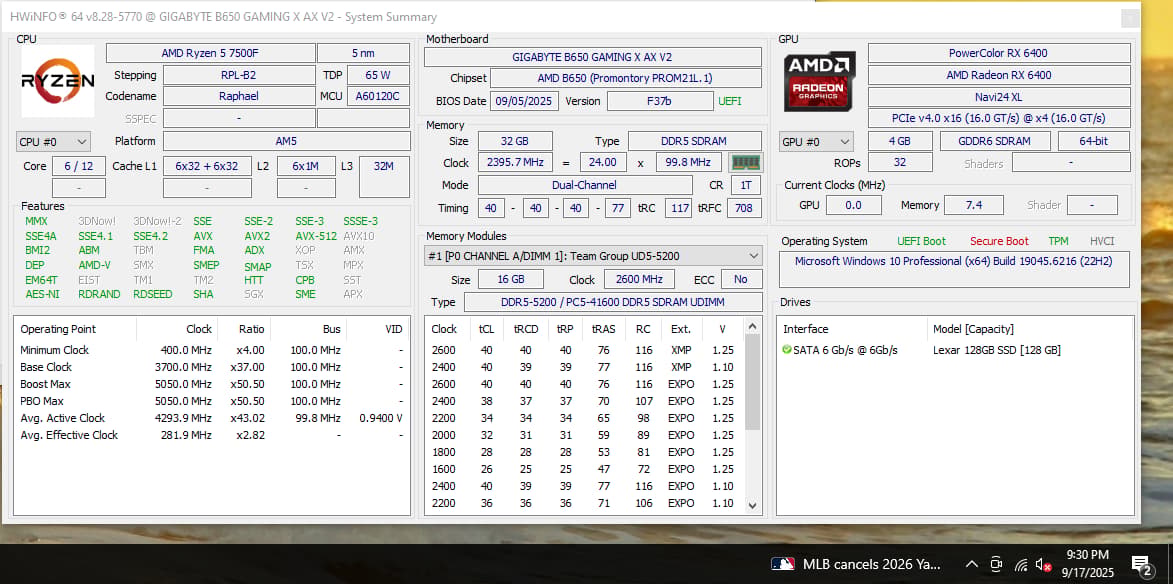1173x584 pixels.
Task: Click the Avg. Effective Clock row
Action: (x=212, y=435)
